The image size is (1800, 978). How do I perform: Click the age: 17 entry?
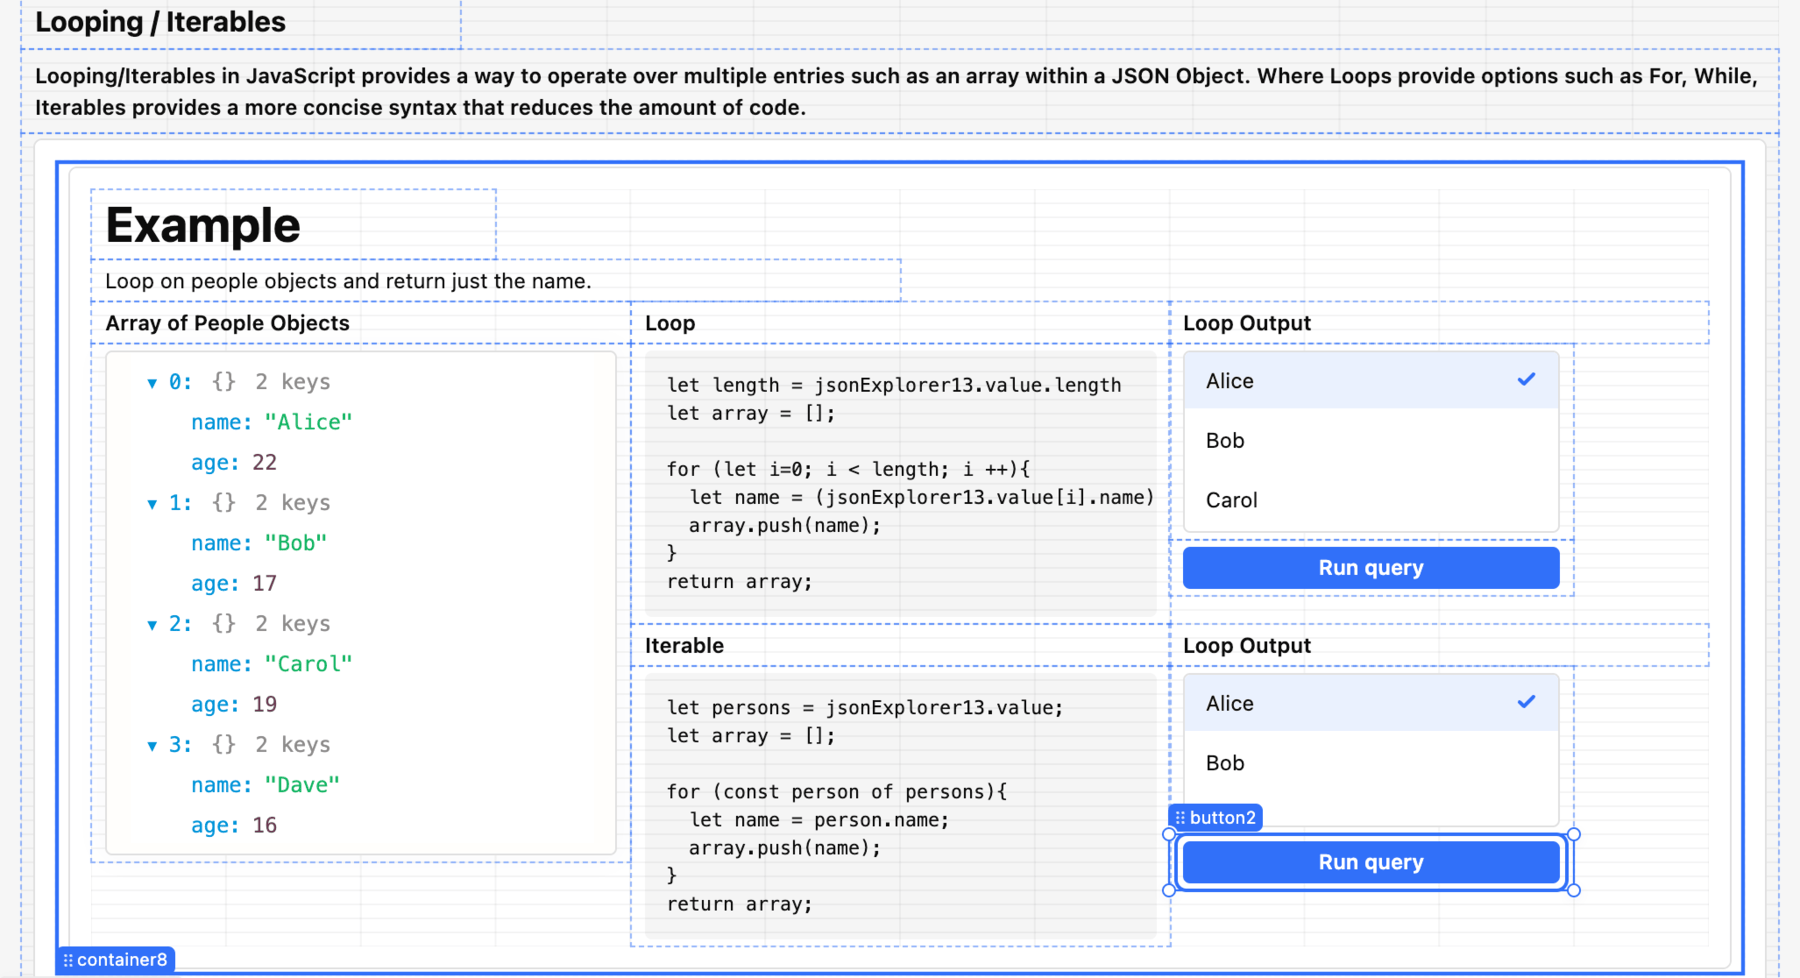(x=233, y=584)
